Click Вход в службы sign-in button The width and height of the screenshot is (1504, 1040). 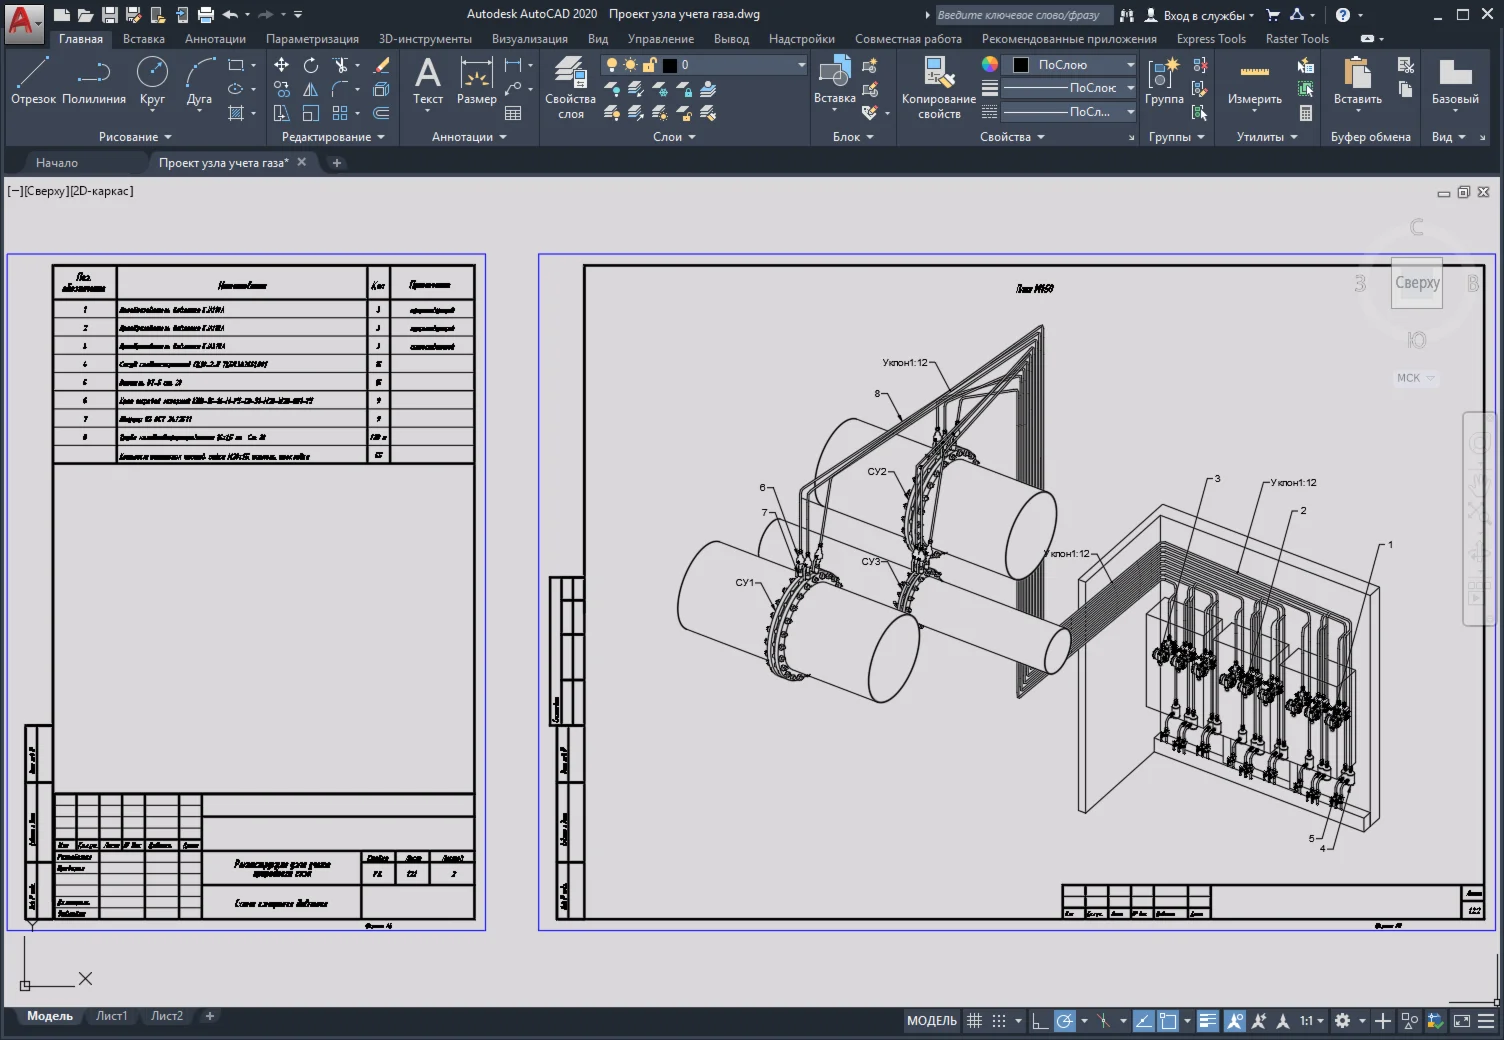pyautogui.click(x=1198, y=15)
